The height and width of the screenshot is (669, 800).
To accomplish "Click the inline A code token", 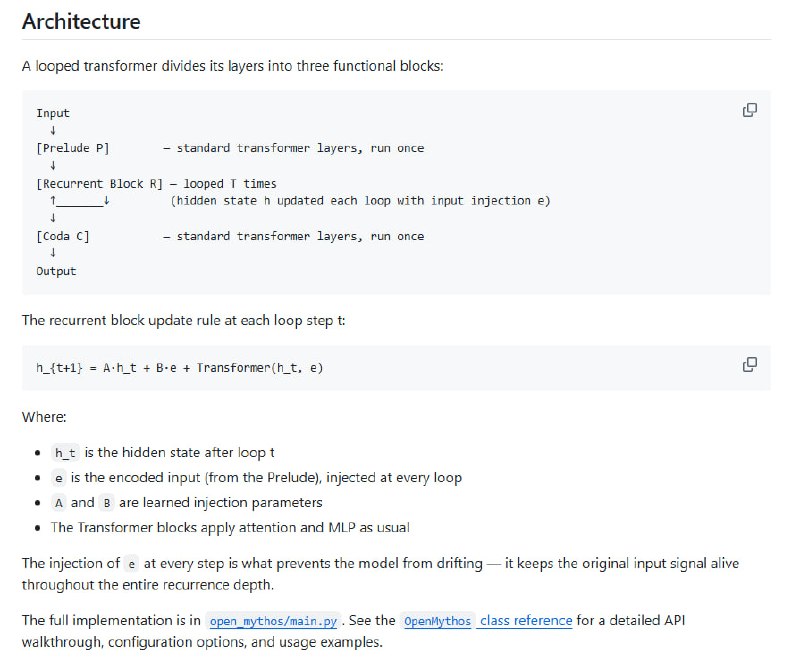I will [x=59, y=503].
